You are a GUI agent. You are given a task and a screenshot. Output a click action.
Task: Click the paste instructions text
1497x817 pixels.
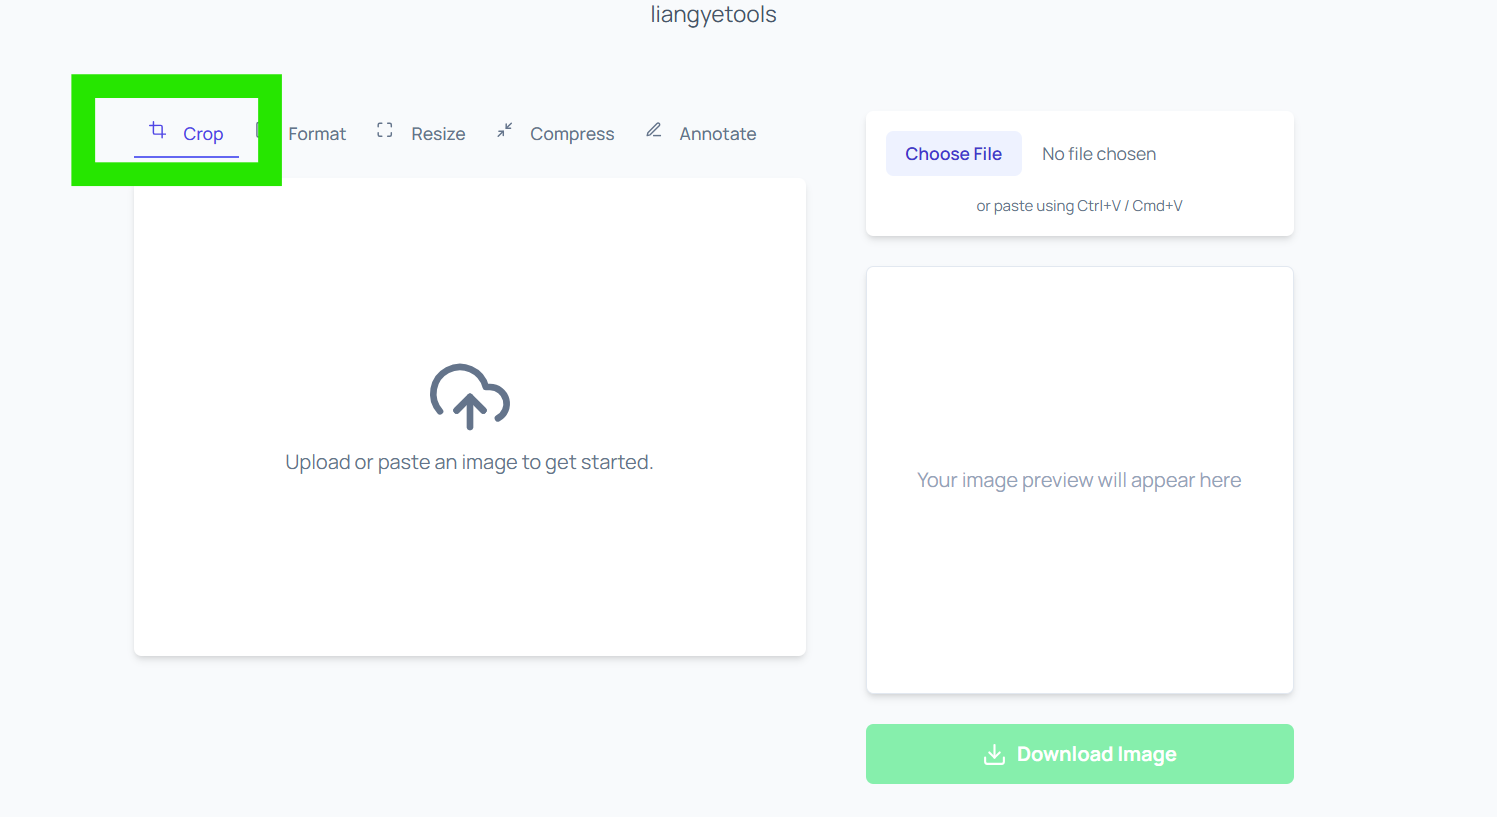point(1079,205)
